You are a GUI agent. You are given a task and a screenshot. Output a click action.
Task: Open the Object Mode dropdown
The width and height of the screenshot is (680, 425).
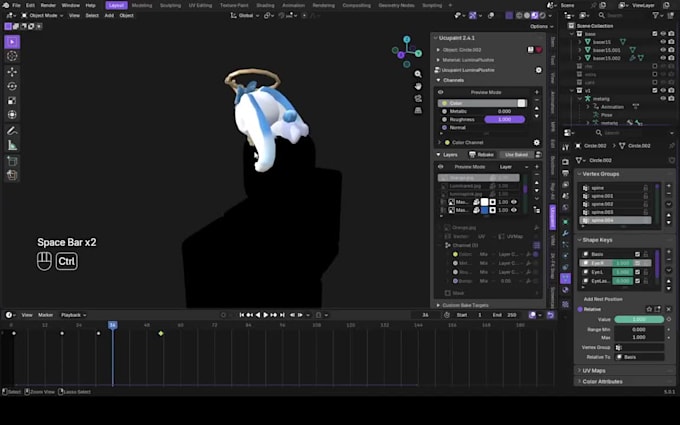pos(42,15)
